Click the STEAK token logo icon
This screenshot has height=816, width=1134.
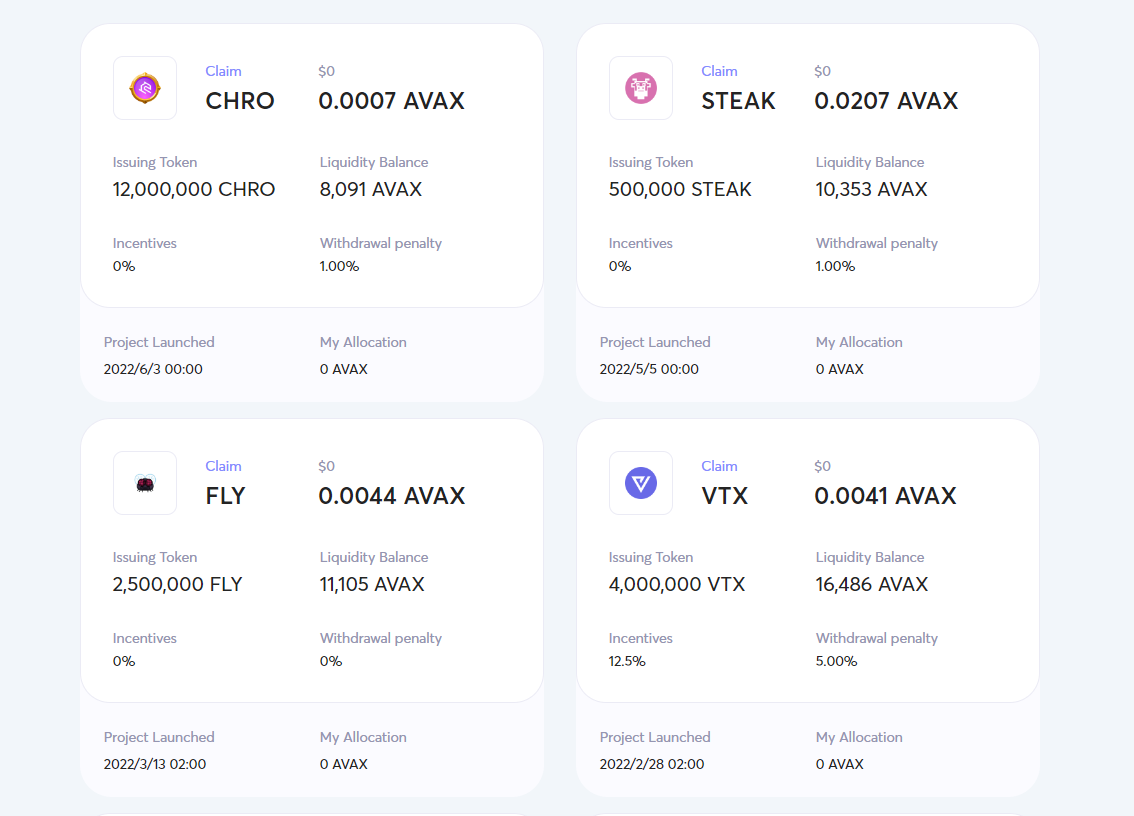click(x=641, y=88)
